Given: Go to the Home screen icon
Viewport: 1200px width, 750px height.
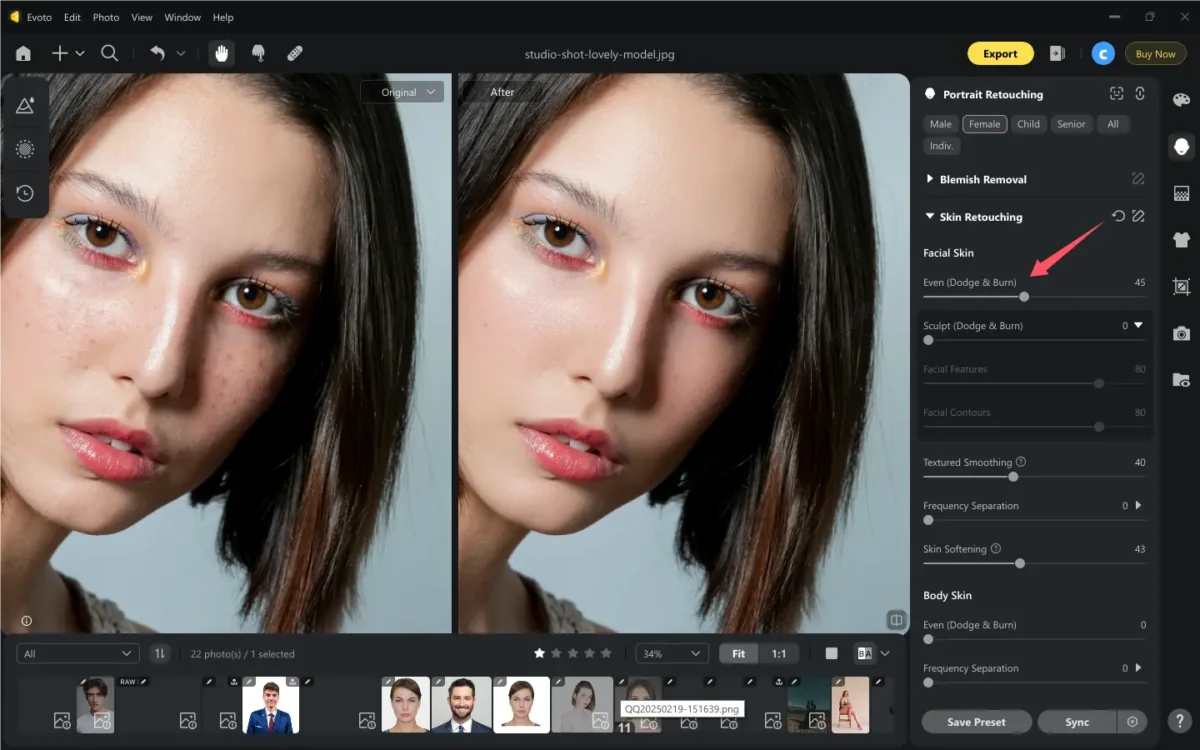Looking at the screenshot, I should click(23, 54).
